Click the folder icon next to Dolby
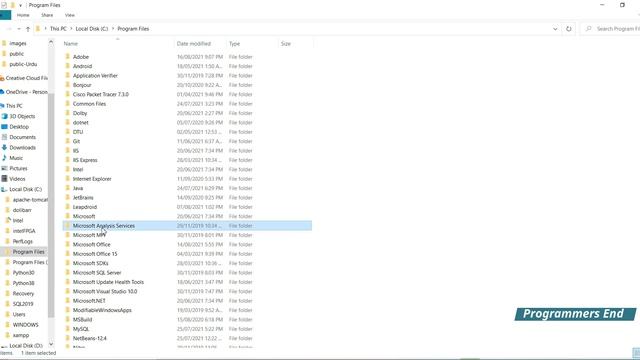 pyautogui.click(x=68, y=113)
